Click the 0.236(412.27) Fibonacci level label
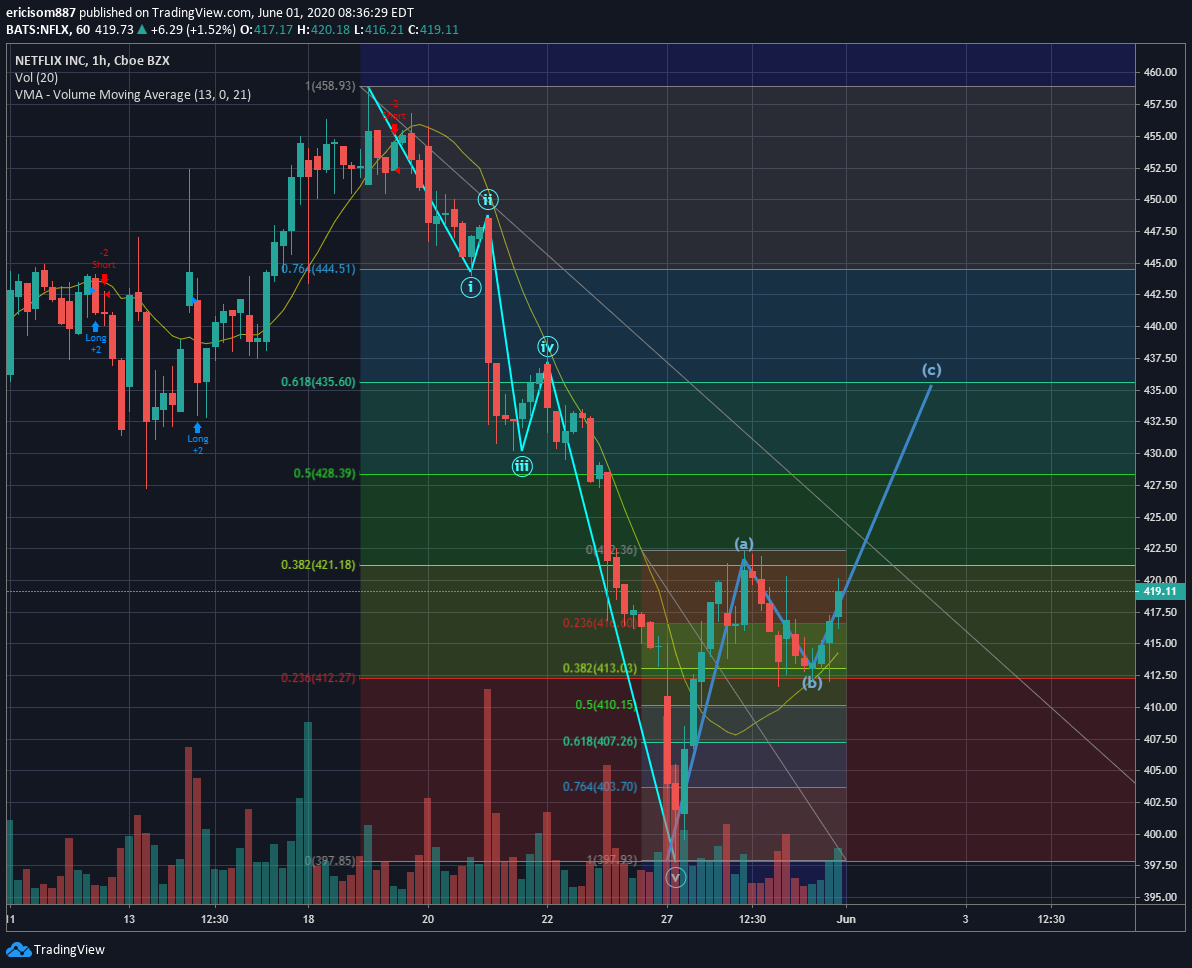 tap(318, 677)
